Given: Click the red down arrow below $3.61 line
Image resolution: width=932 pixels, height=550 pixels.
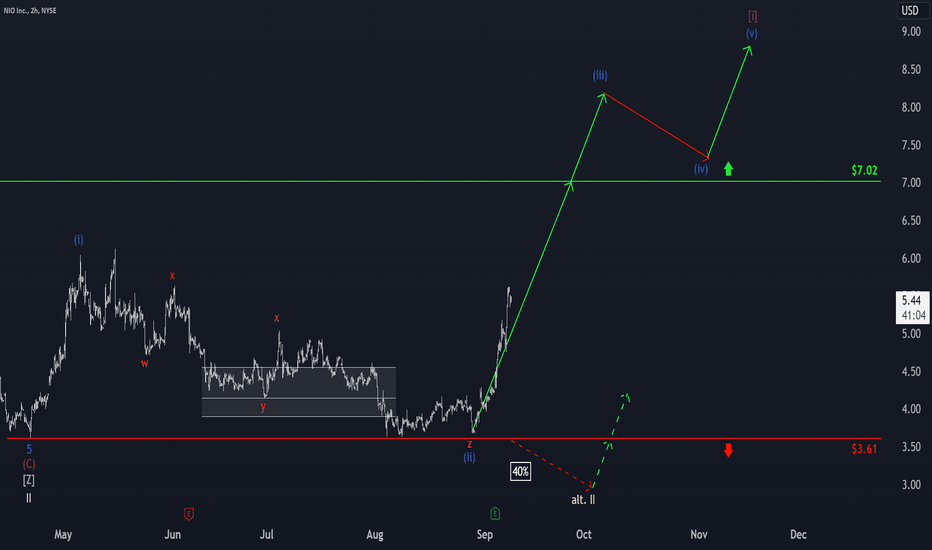Looking at the screenshot, I should pos(728,451).
